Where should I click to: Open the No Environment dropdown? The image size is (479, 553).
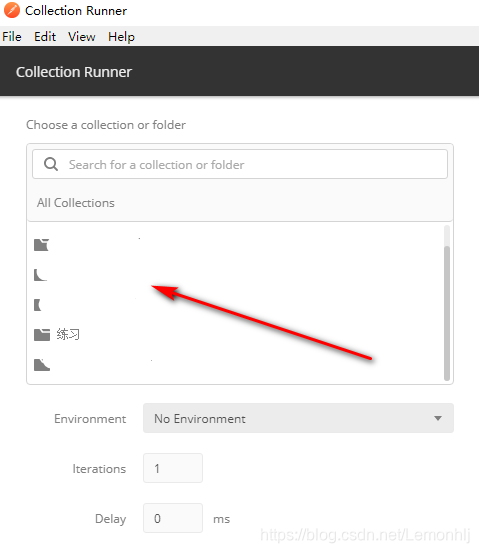tap(298, 418)
